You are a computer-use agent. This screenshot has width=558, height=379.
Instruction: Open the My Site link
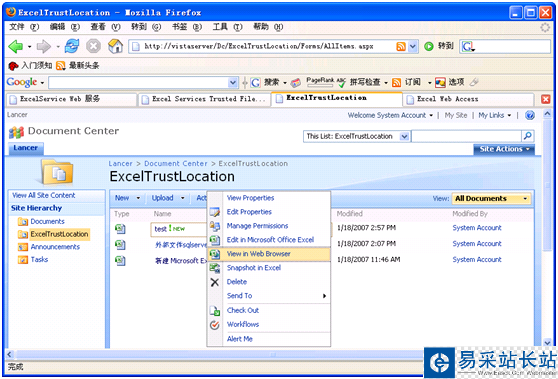click(x=456, y=115)
